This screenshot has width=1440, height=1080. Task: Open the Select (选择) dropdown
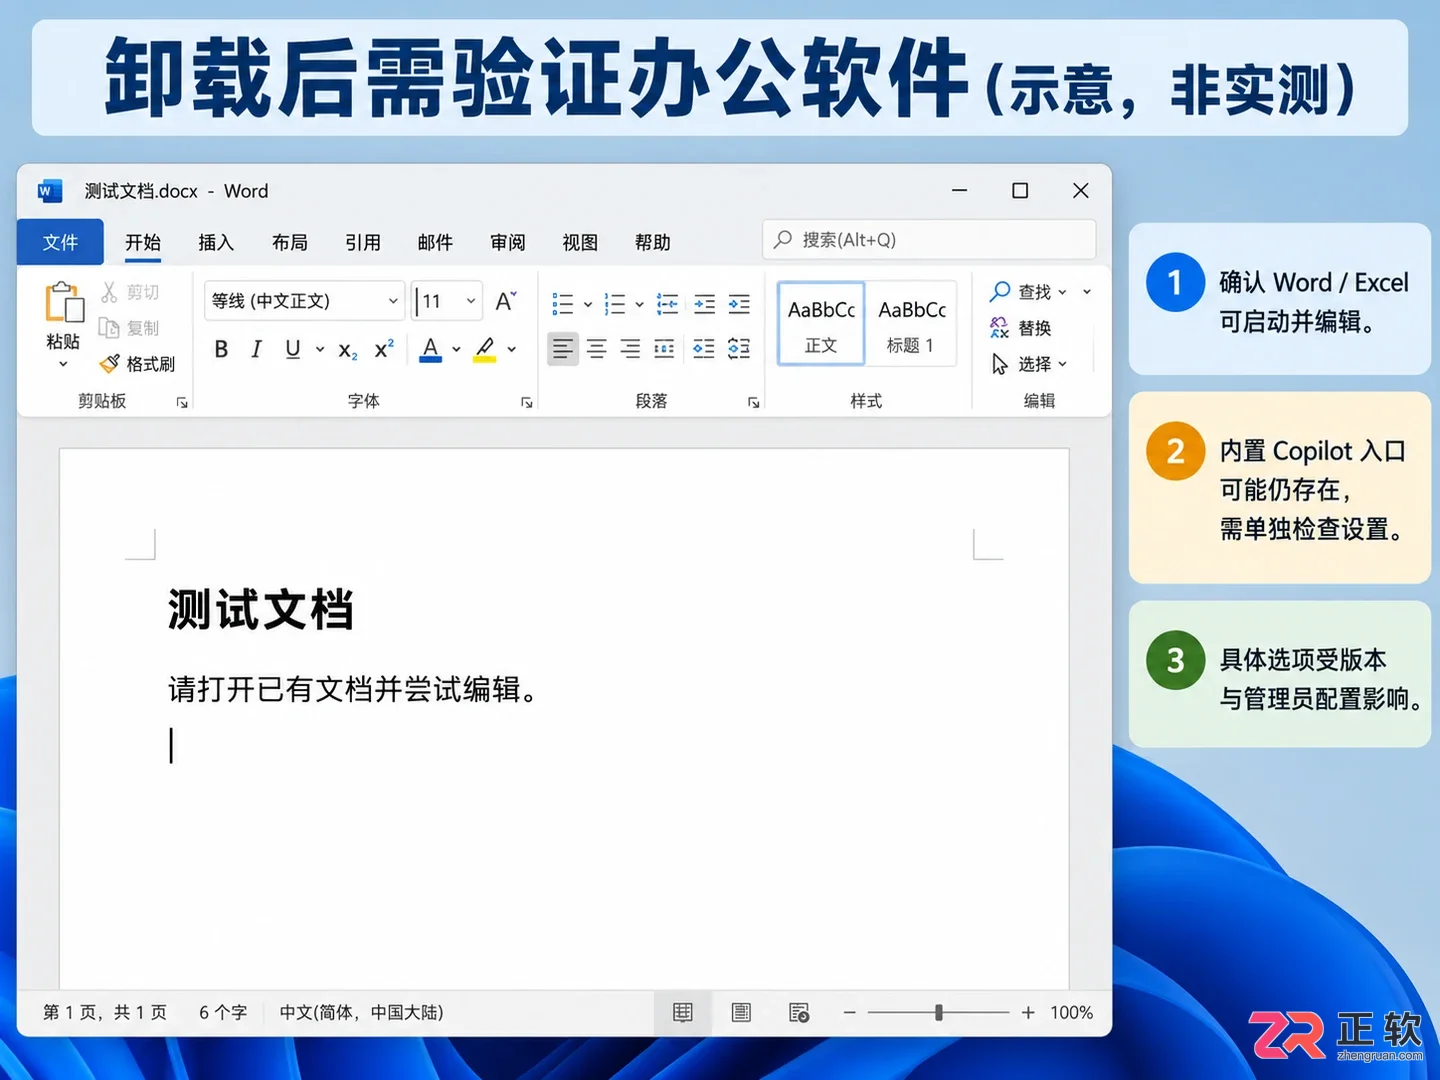pyautogui.click(x=1029, y=364)
